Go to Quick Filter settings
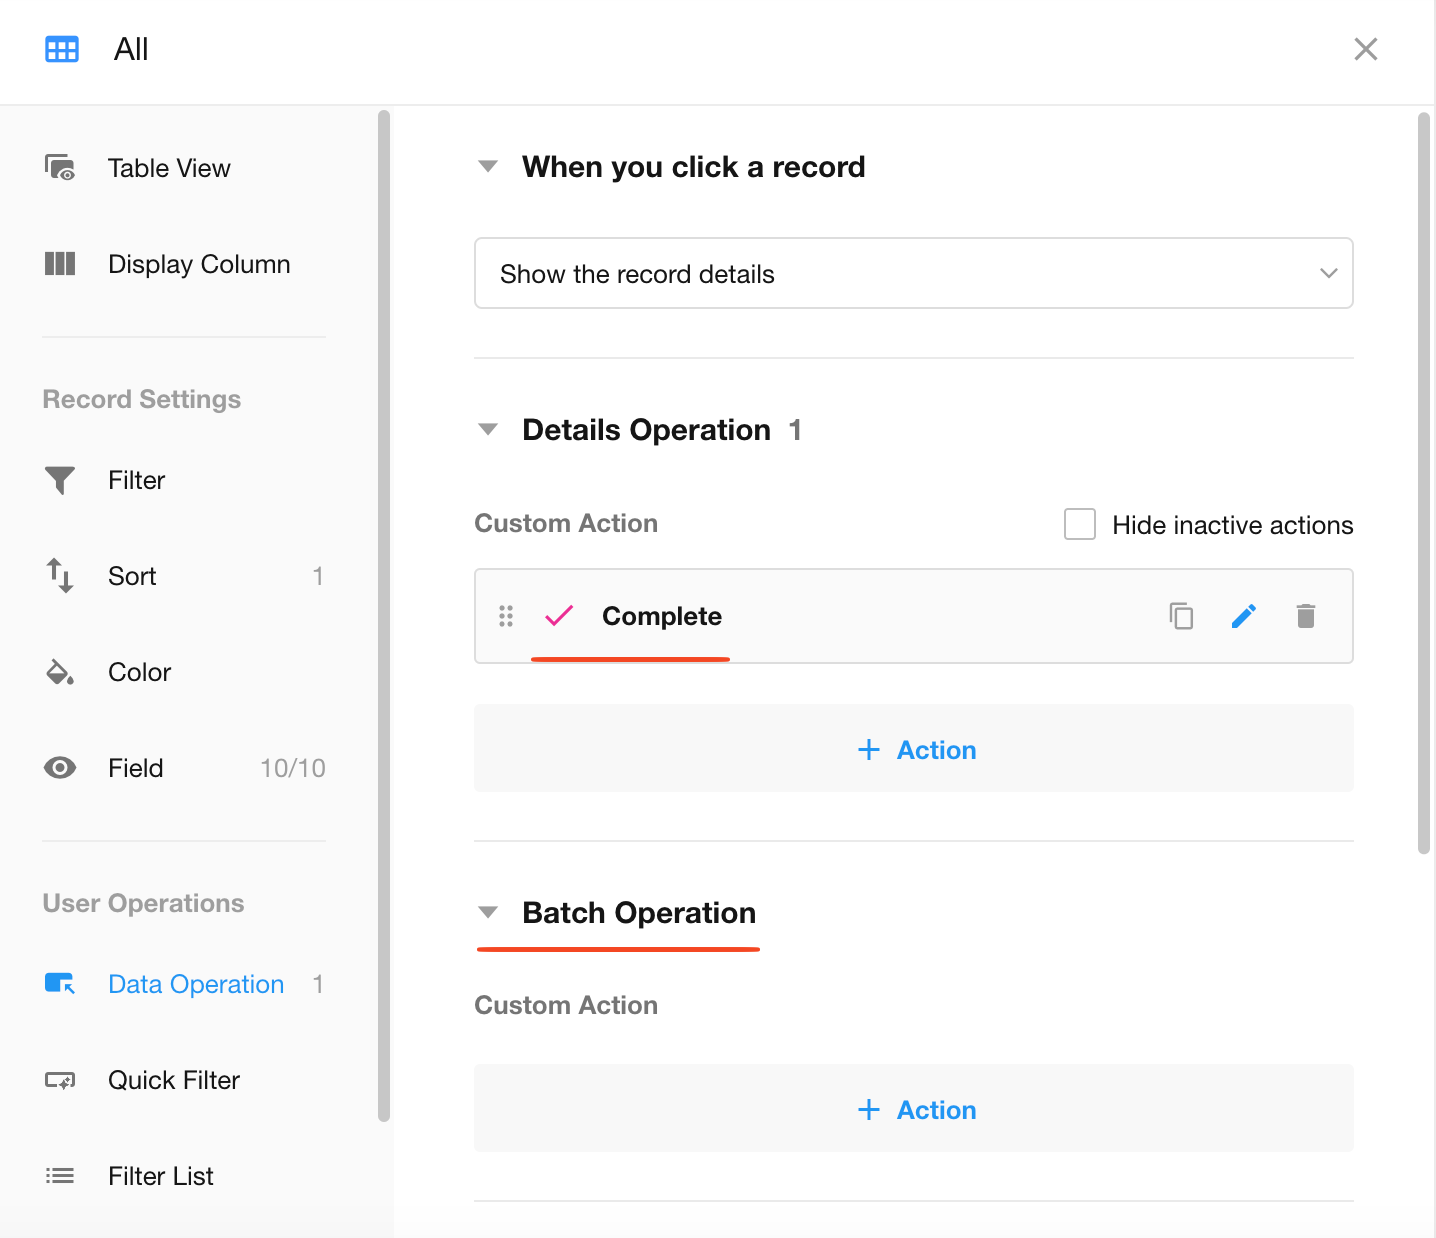The width and height of the screenshot is (1436, 1238). coord(173,1080)
